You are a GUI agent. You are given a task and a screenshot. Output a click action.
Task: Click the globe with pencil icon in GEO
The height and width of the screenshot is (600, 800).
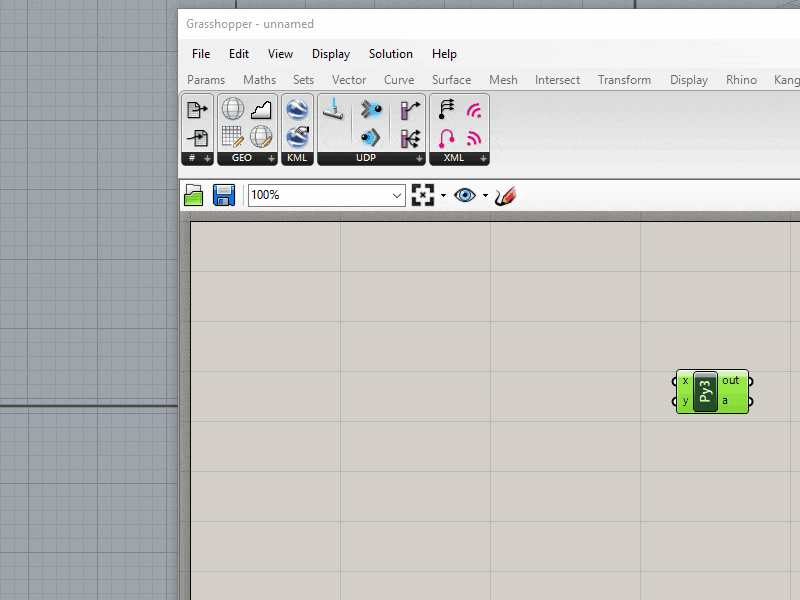tap(261, 137)
